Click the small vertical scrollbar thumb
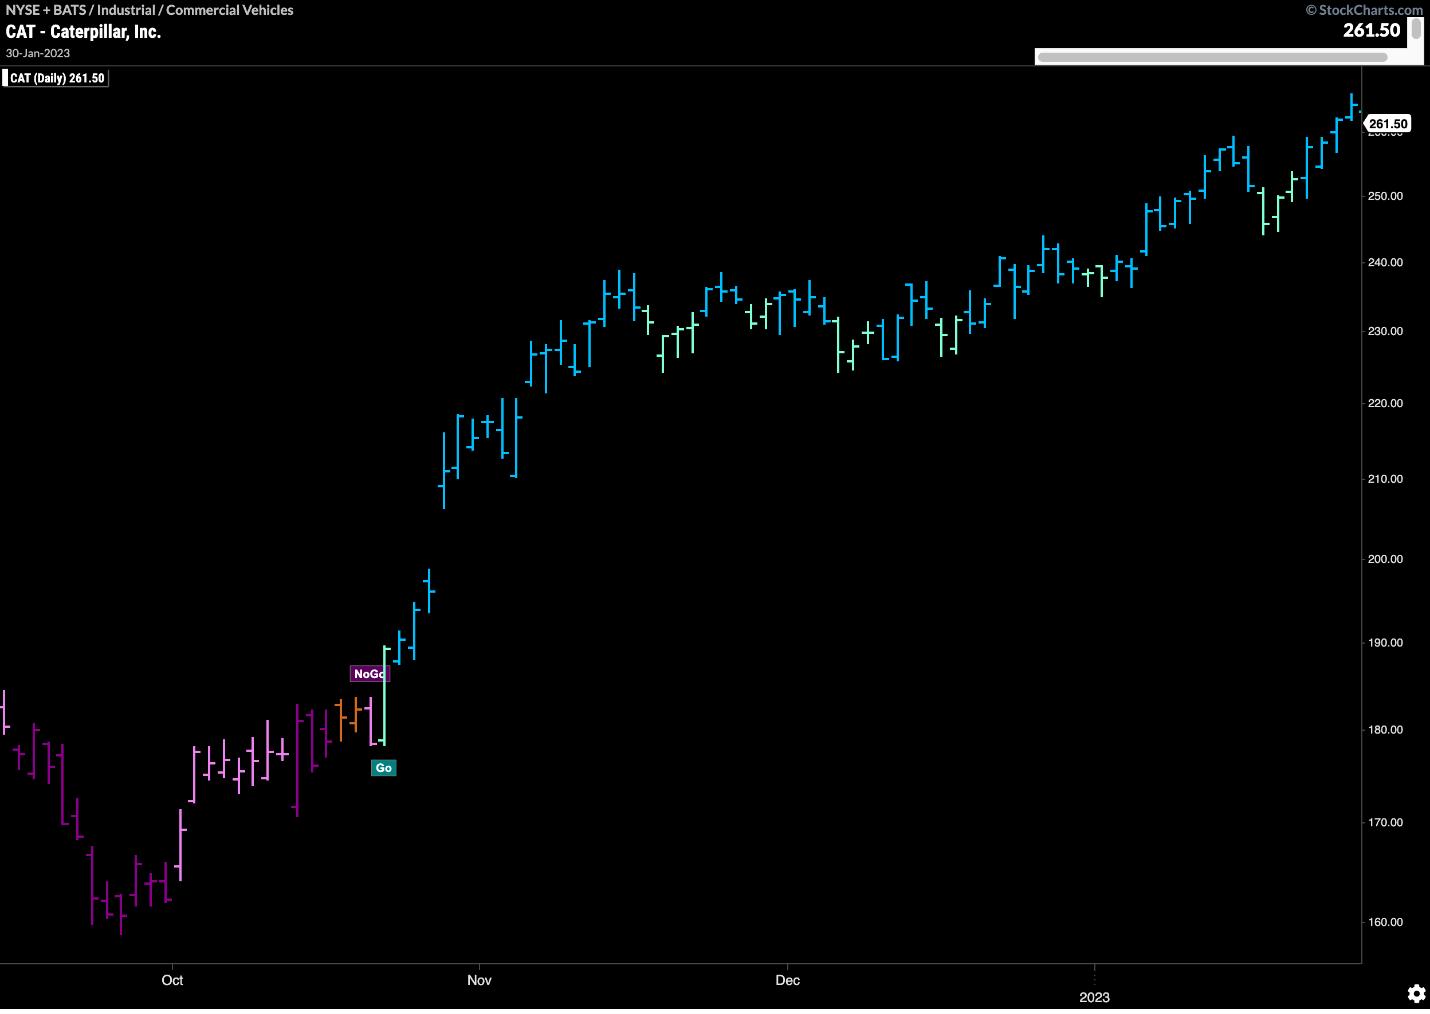This screenshot has height=1014, width=1430. [x=1416, y=29]
